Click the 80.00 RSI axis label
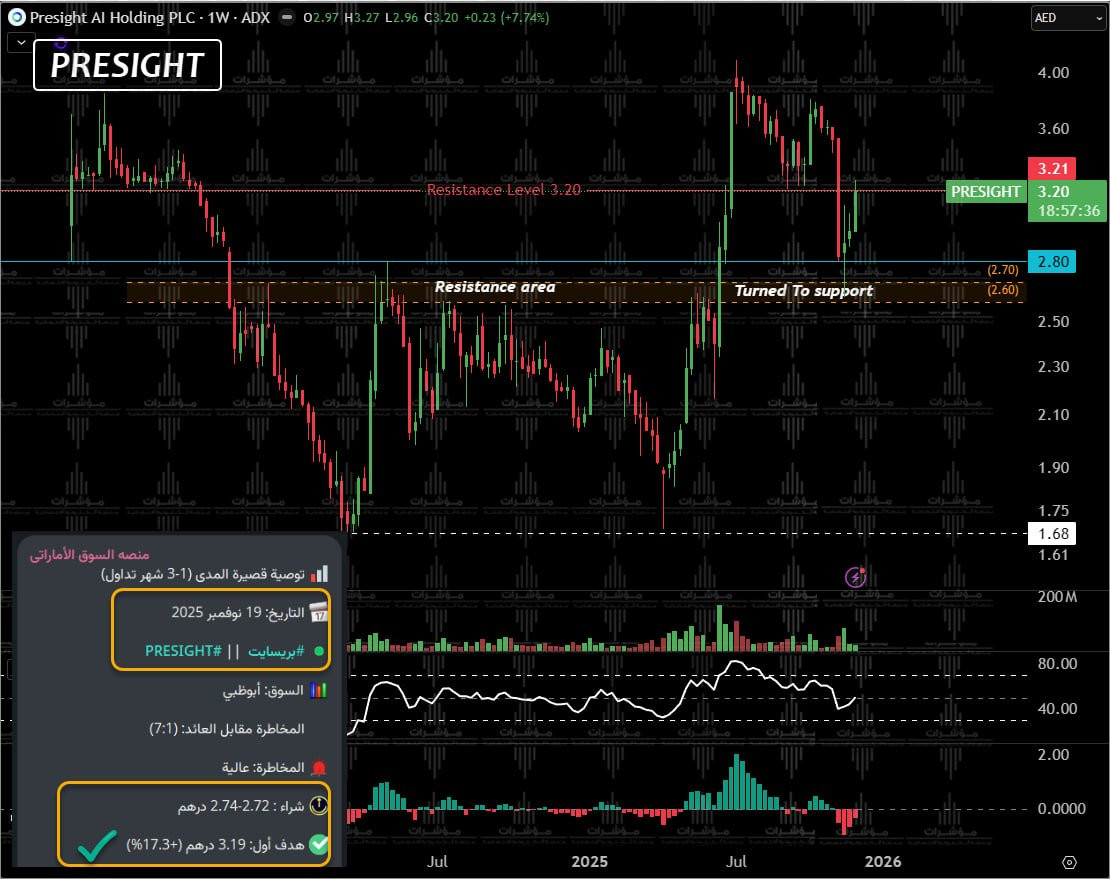 click(x=1058, y=664)
